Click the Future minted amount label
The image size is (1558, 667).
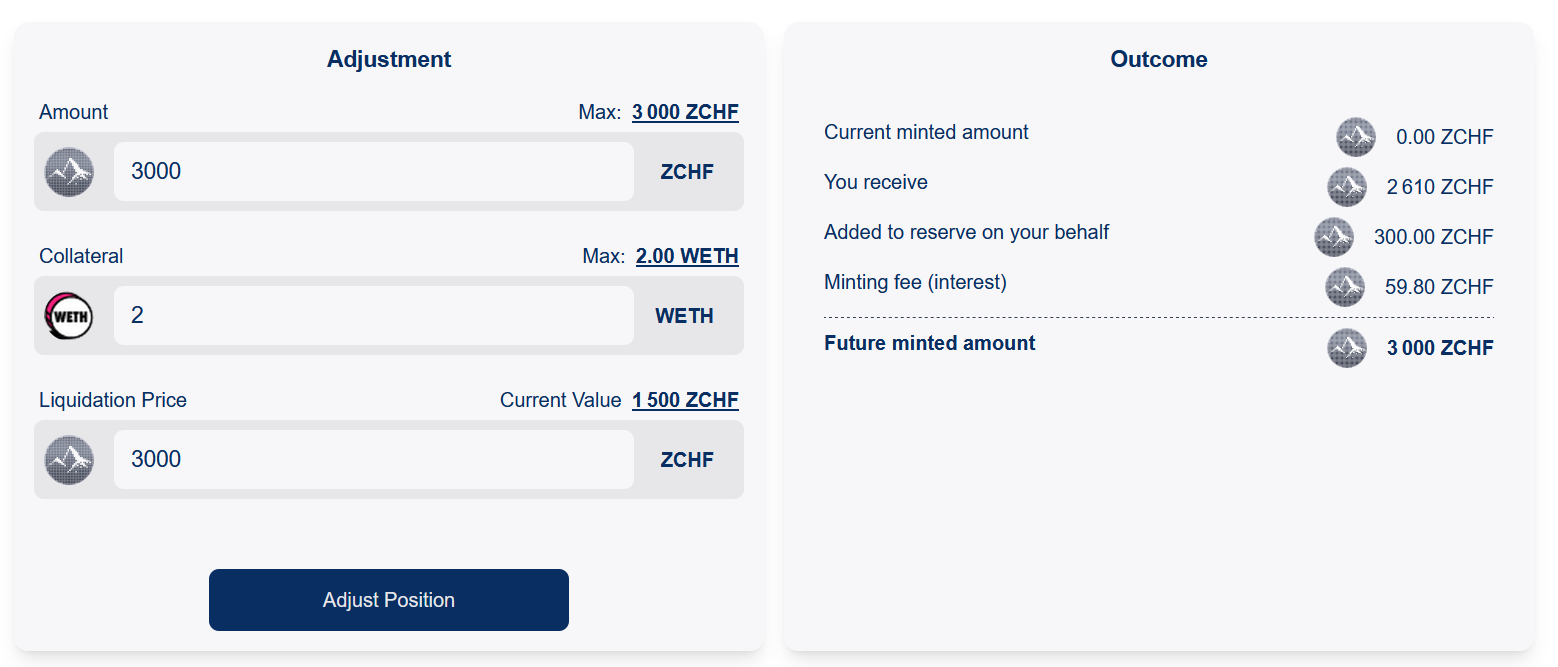tap(929, 343)
